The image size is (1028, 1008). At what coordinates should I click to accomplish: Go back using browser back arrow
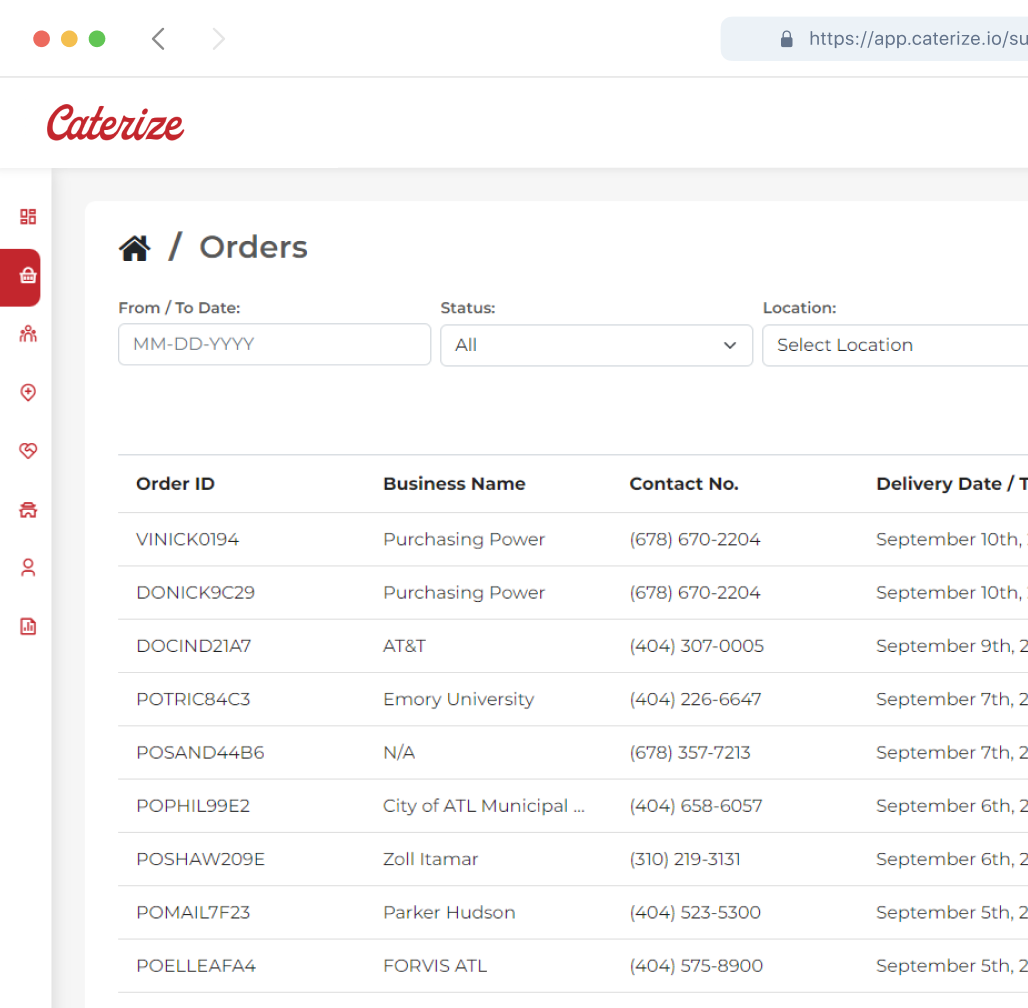158,39
